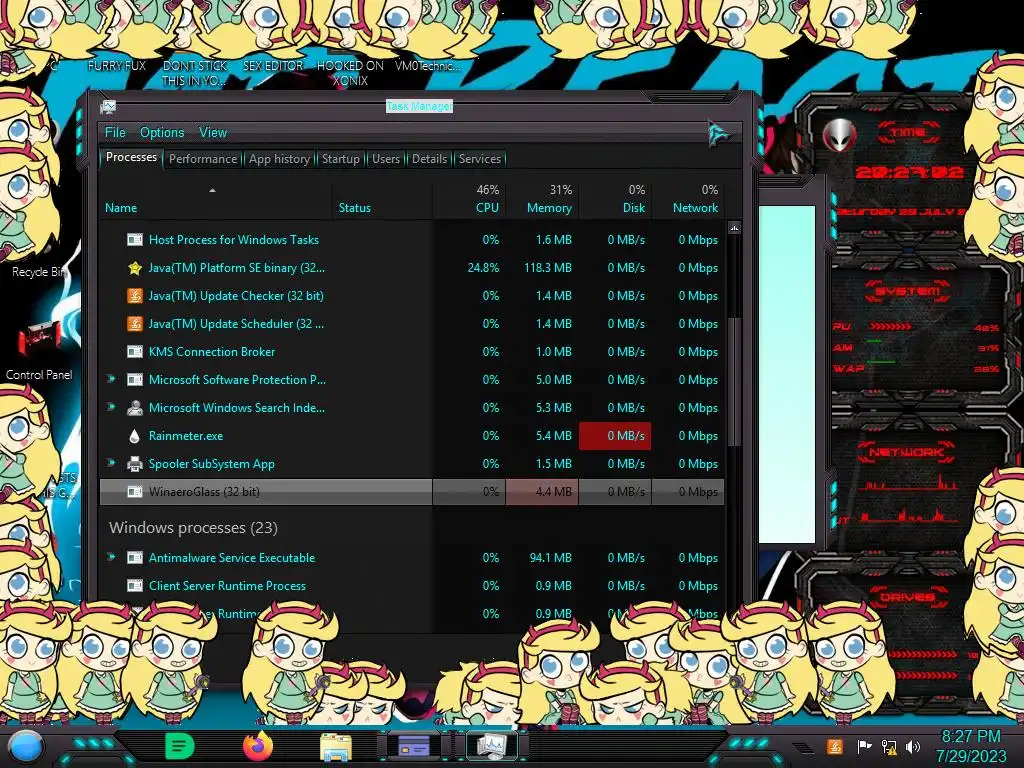1024x768 pixels.
Task: Switch to the Services tab
Action: [479, 159]
